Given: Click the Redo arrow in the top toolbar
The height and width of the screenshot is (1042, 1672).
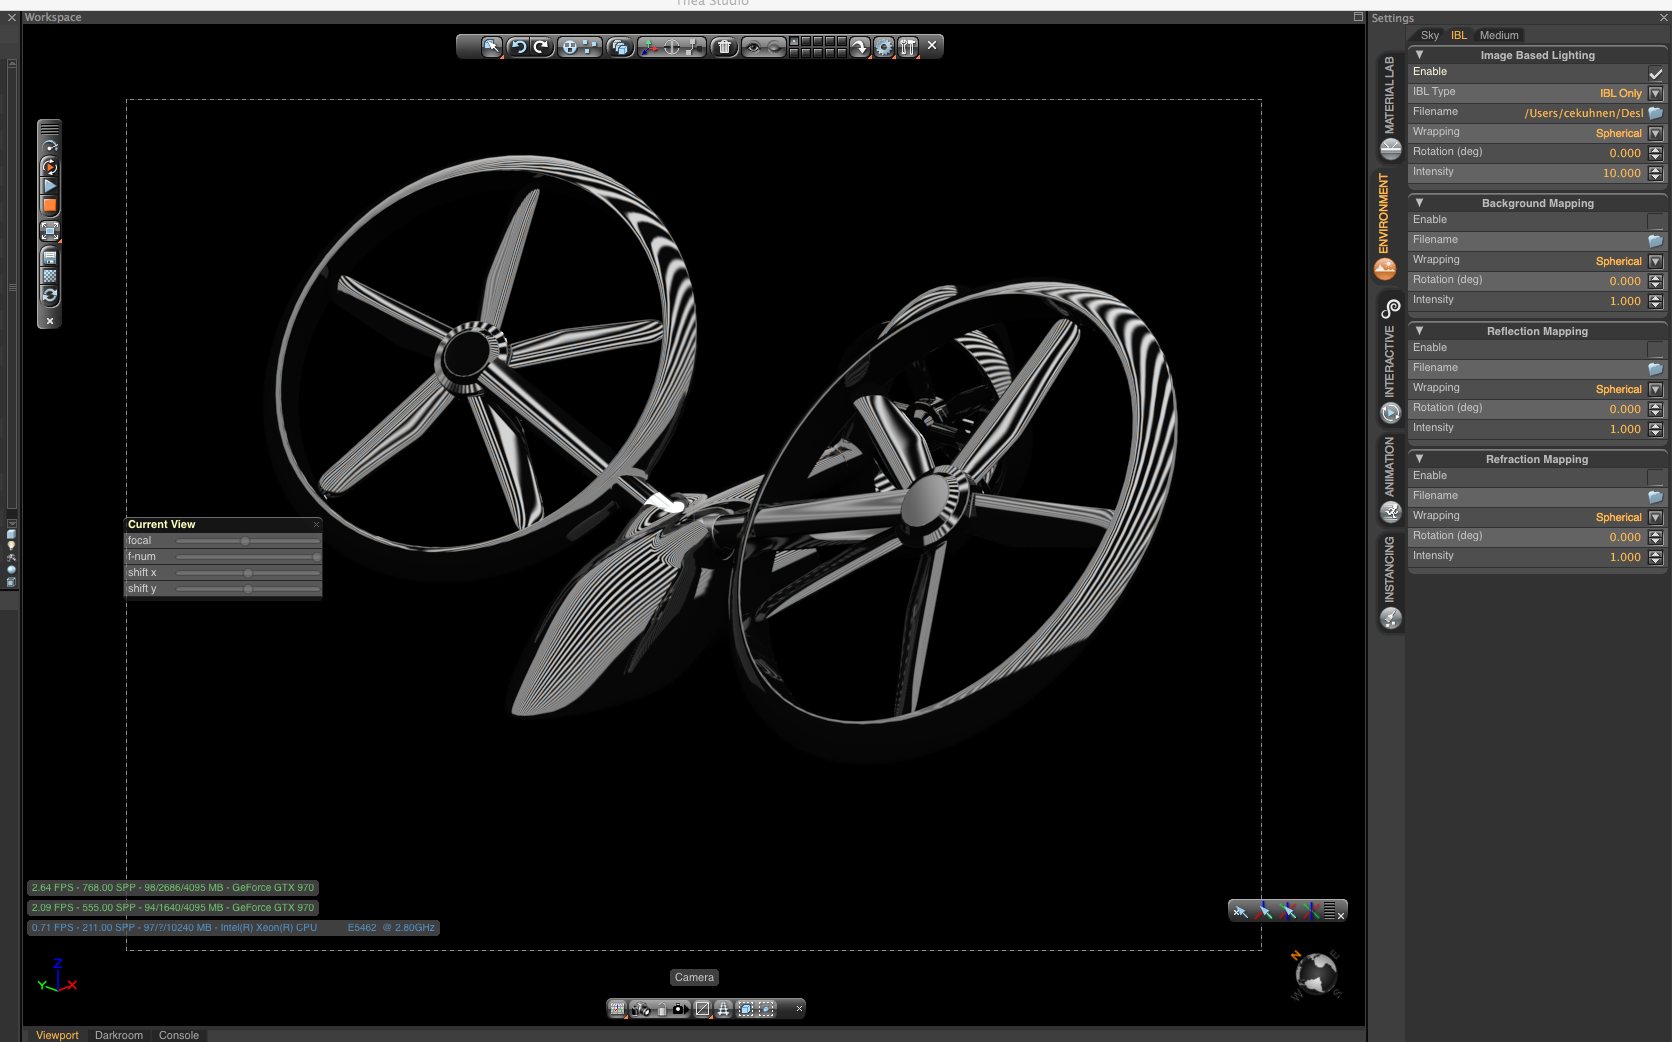Looking at the screenshot, I should point(540,46).
